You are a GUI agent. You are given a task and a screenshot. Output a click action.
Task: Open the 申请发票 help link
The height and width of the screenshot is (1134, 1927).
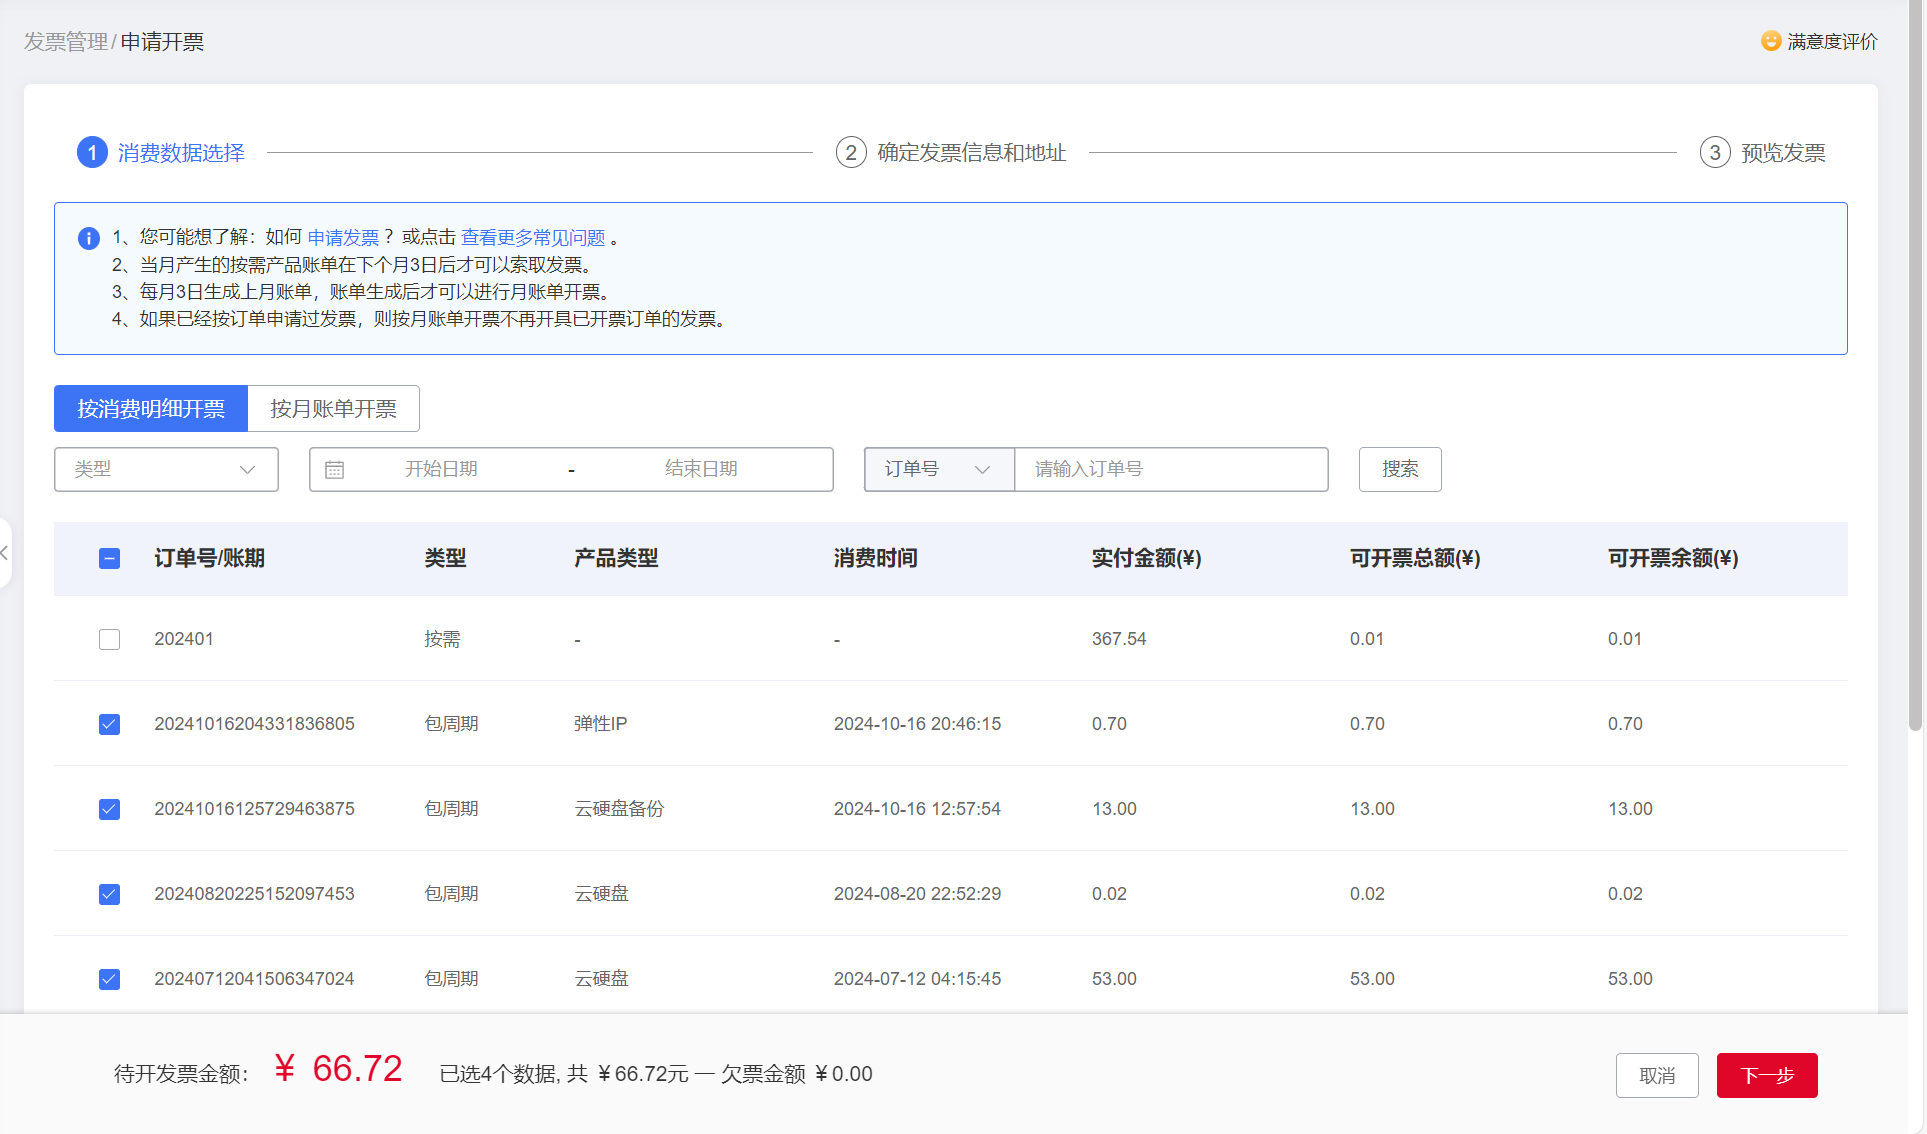pos(343,238)
